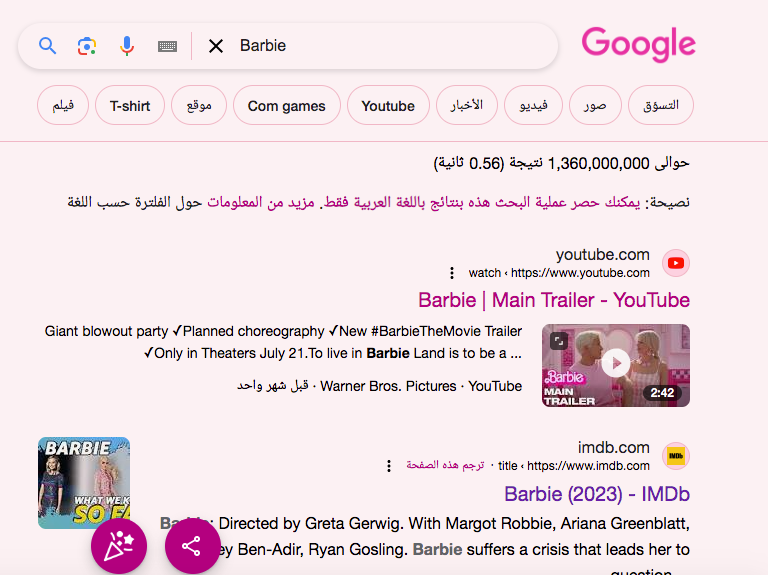The image size is (768, 575).
Task: Click the pink share button
Action: (x=192, y=546)
